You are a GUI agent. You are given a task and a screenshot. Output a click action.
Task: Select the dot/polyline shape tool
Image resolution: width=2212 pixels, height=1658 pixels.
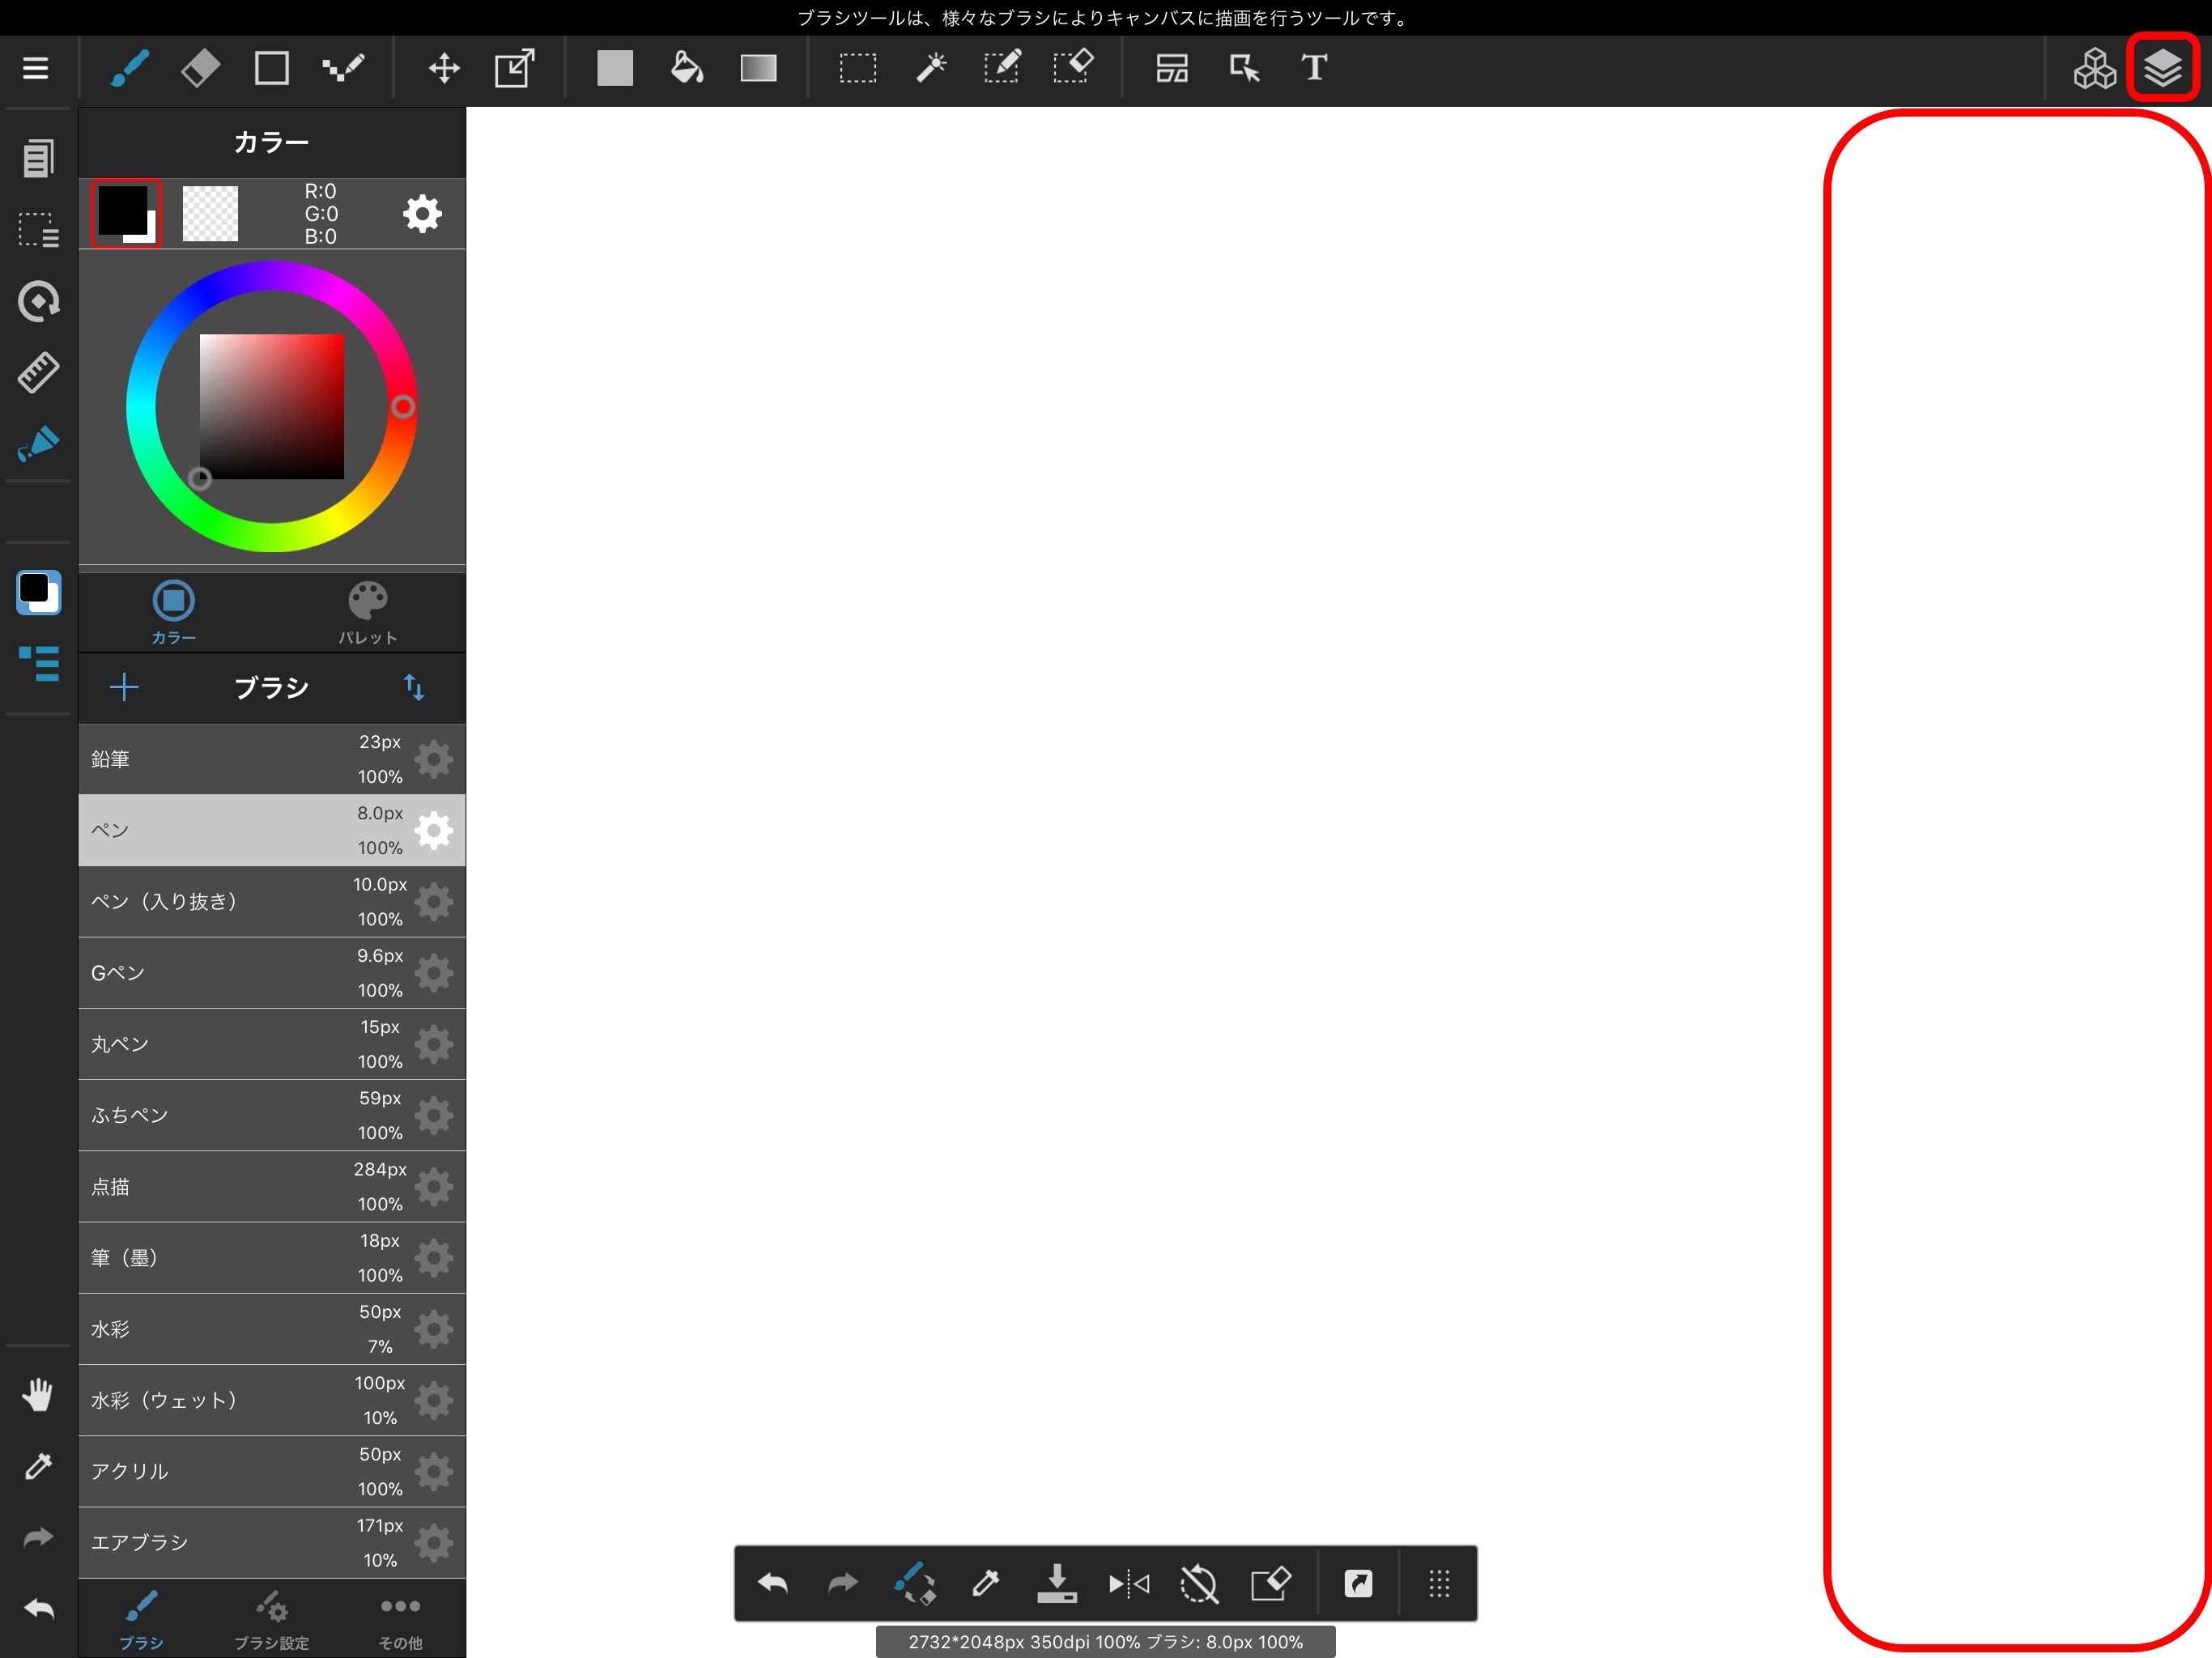(343, 68)
